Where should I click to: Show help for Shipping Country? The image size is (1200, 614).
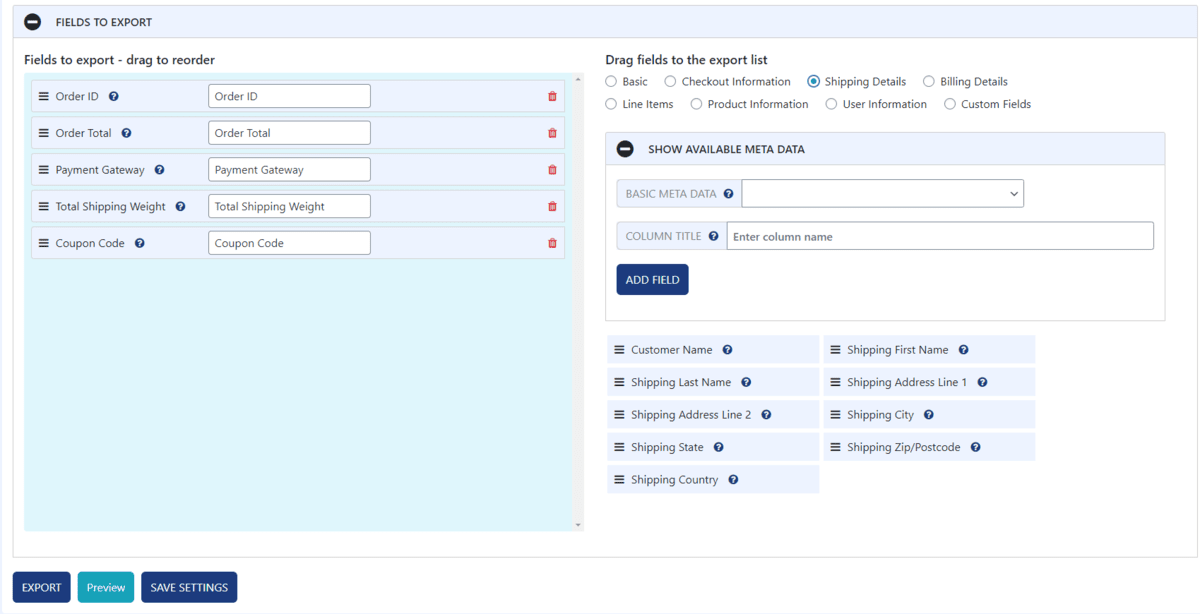[x=733, y=479]
